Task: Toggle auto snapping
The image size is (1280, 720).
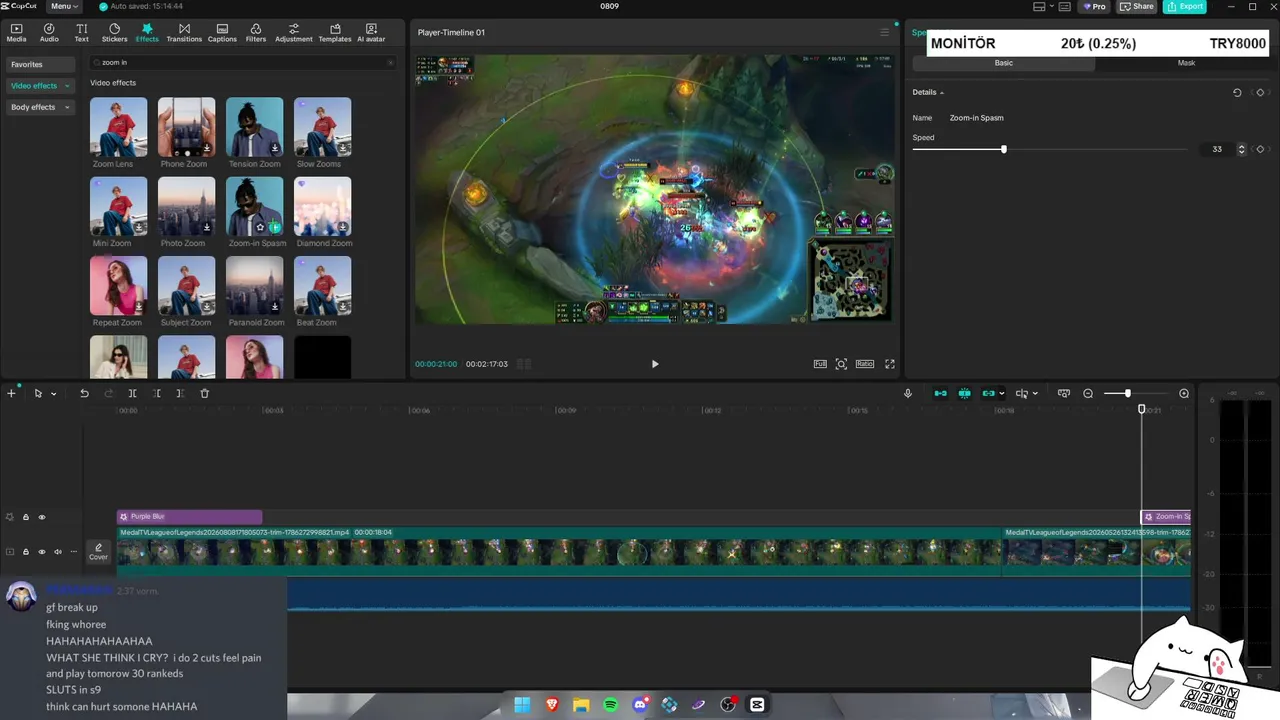Action: pos(964,393)
